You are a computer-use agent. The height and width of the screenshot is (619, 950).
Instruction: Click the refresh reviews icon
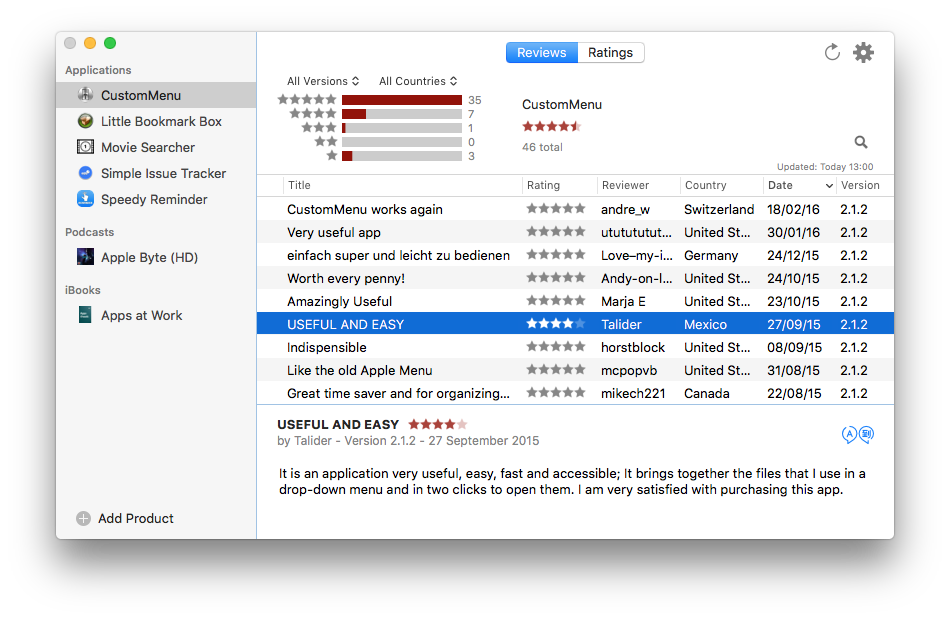click(832, 53)
